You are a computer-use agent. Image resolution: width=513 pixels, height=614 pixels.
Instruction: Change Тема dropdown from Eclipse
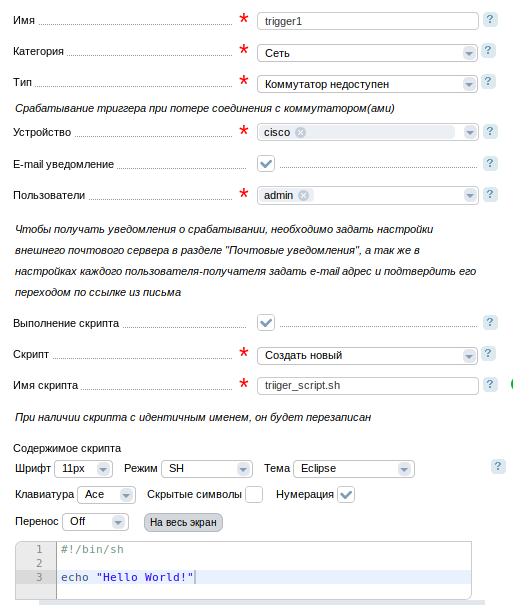[x=354, y=469]
